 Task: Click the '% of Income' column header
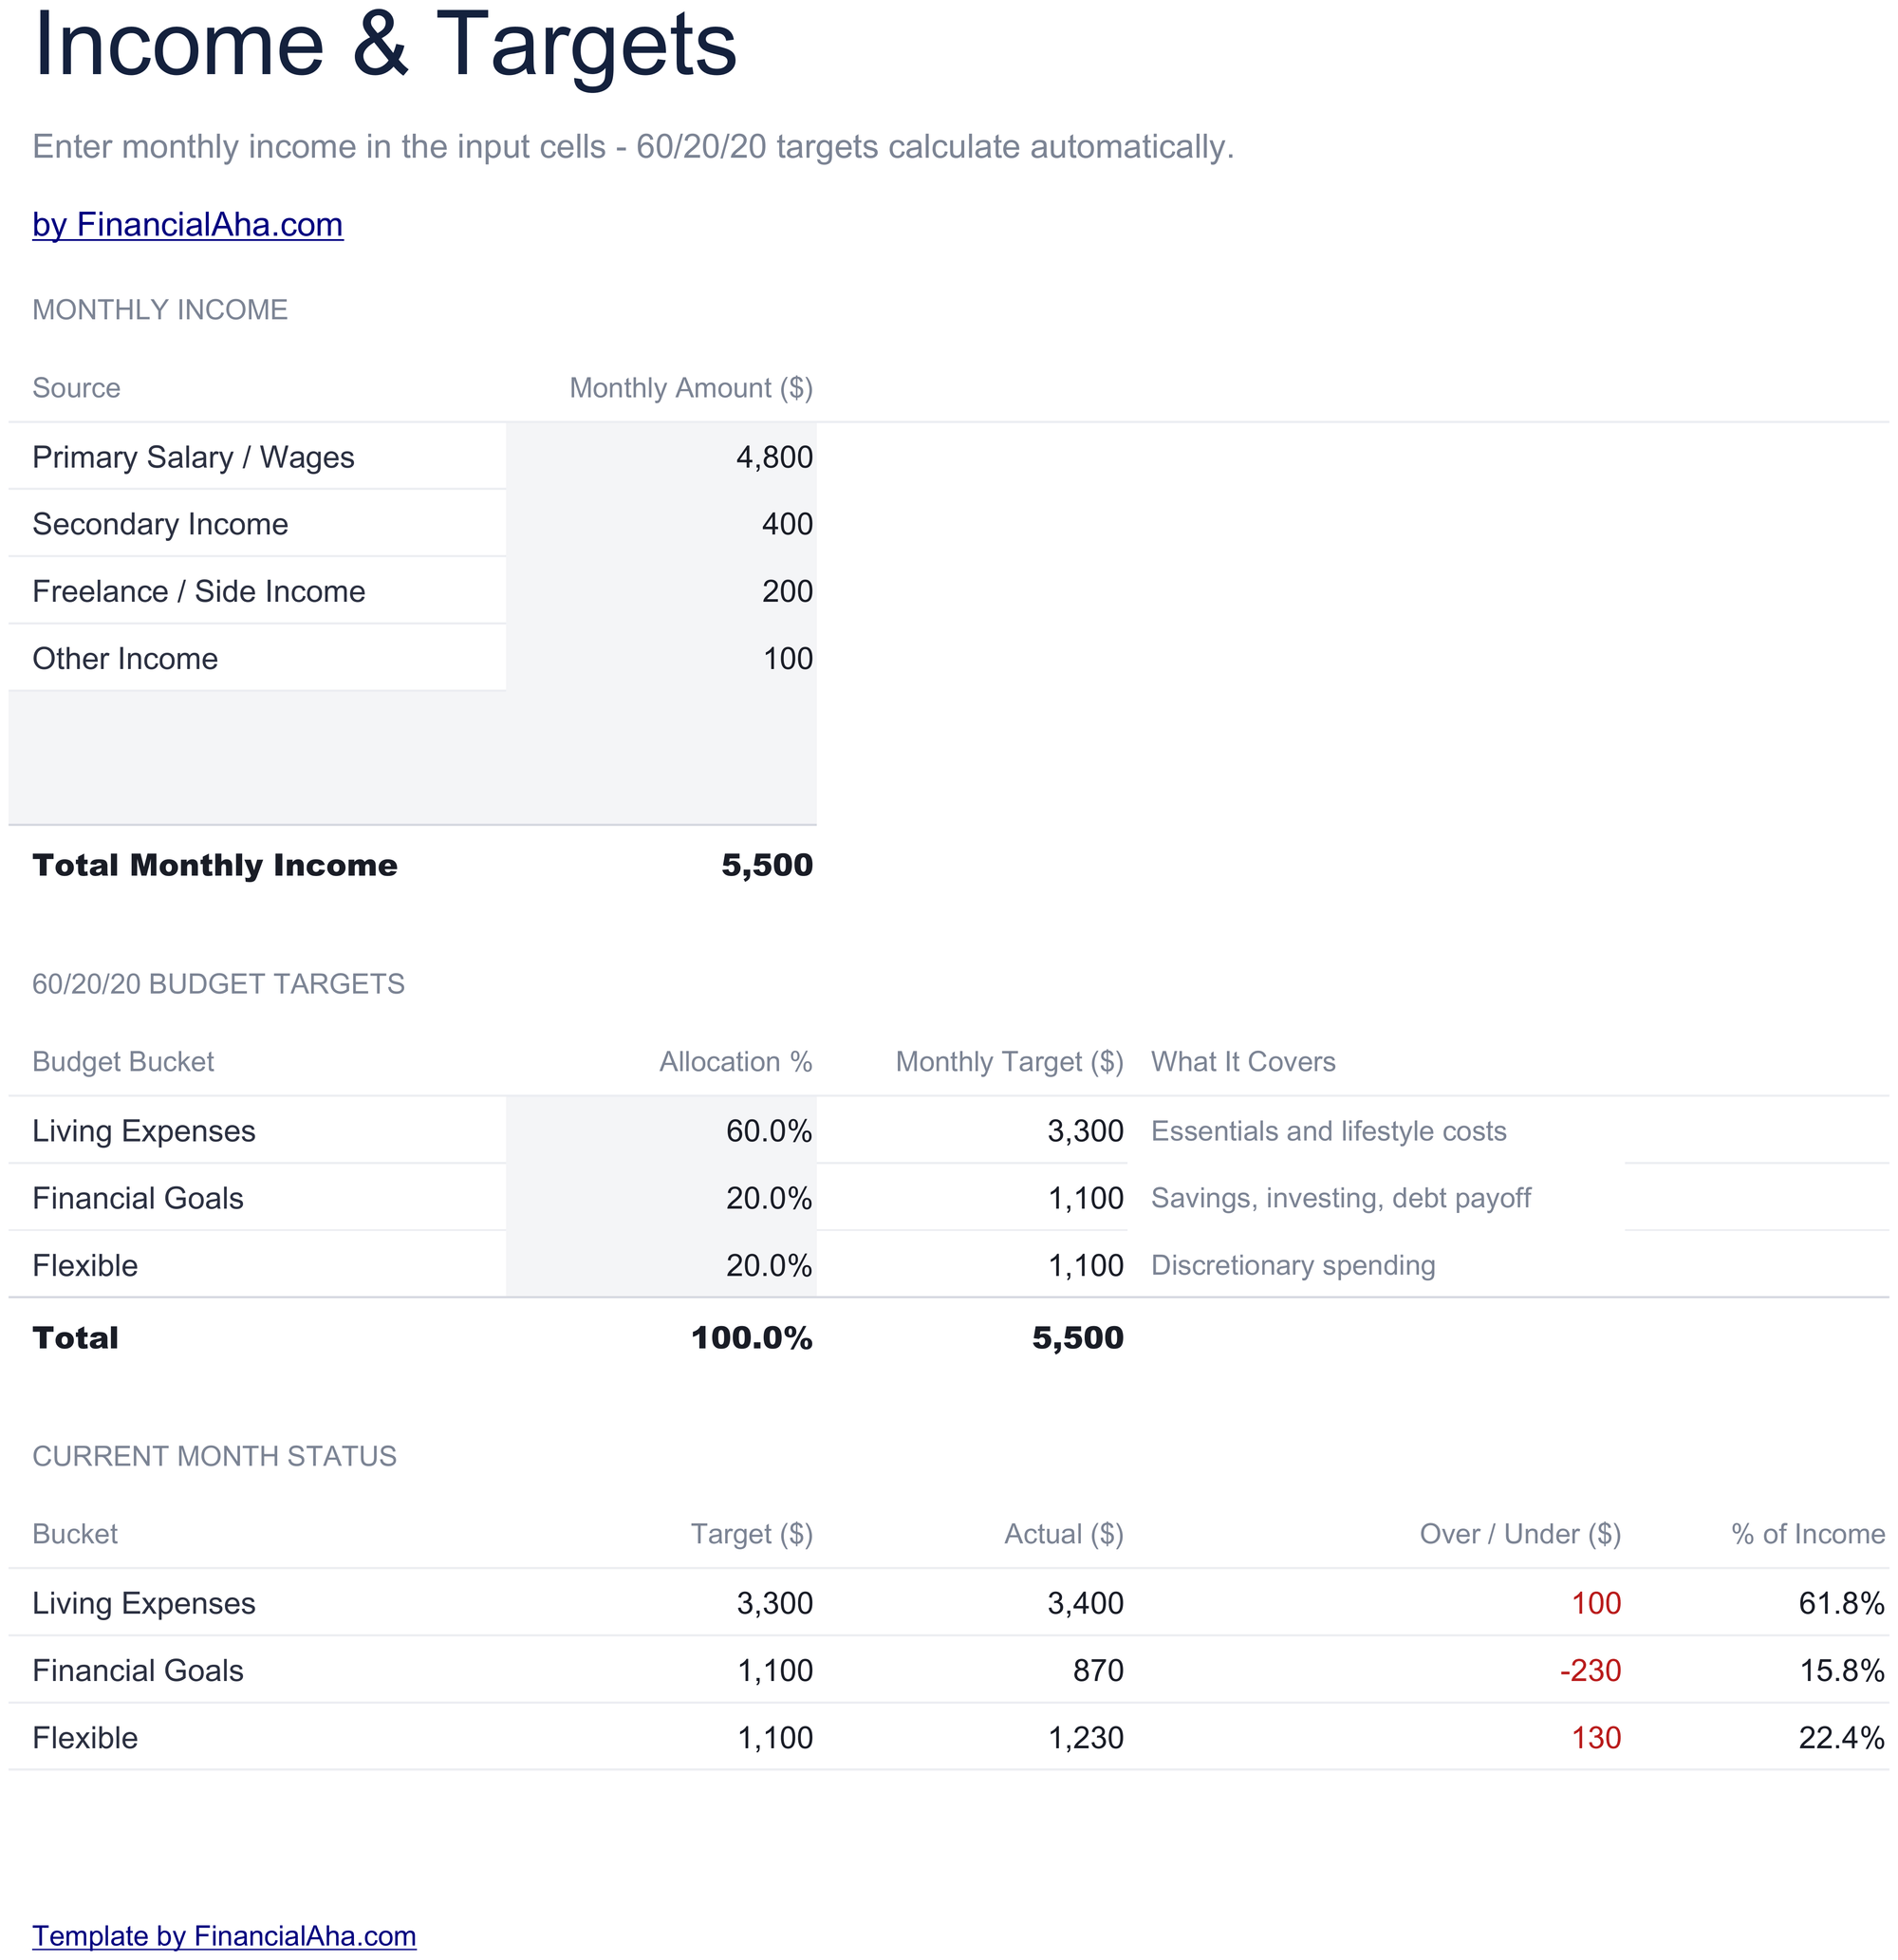coord(1808,1533)
